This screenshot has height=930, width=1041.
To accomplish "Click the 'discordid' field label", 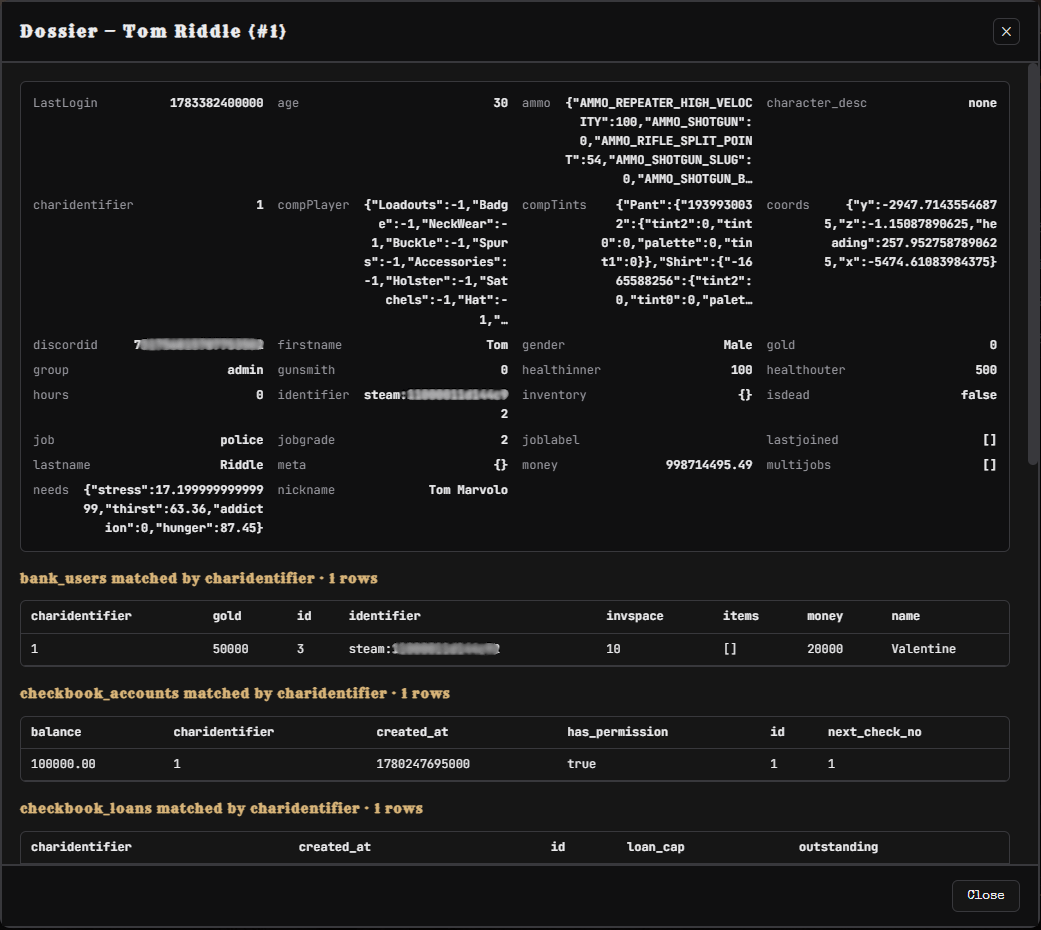I will pos(65,345).
